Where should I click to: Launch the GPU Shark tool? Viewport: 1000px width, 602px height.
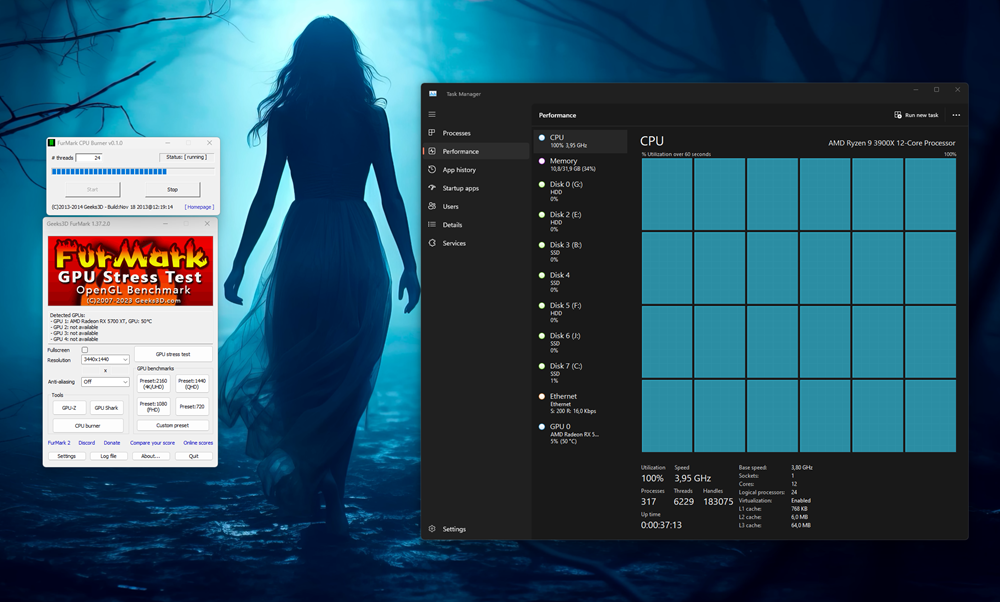point(107,407)
